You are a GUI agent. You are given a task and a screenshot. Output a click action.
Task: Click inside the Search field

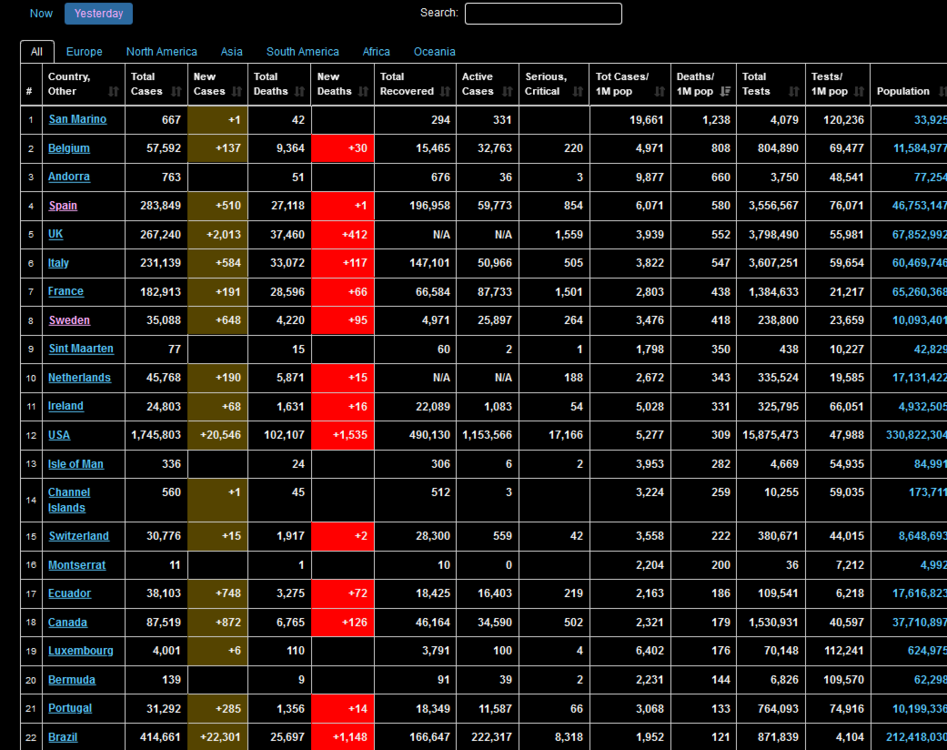[x=543, y=13]
